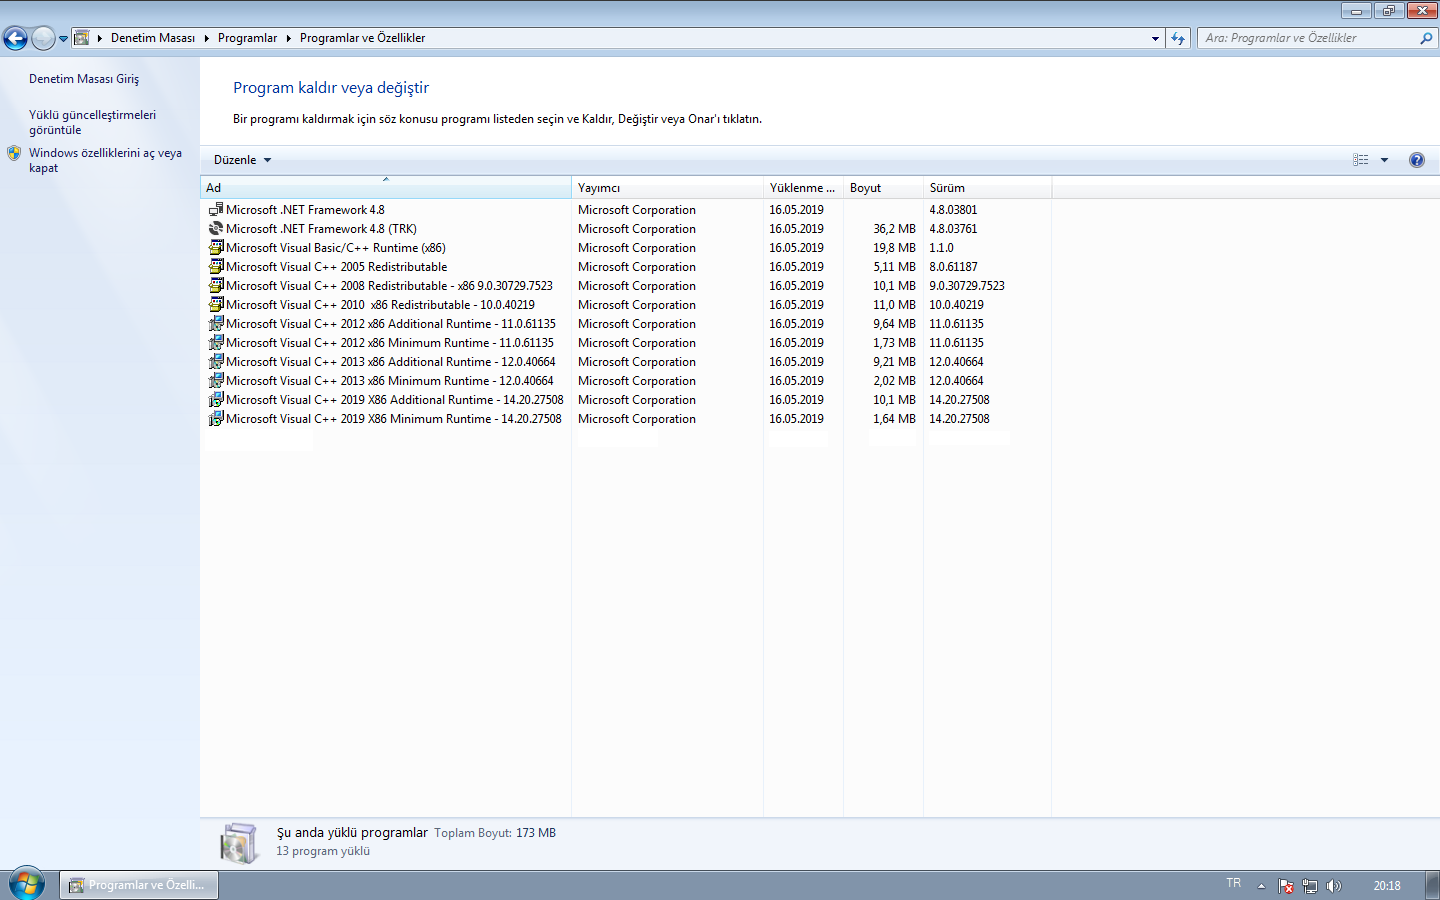The image size is (1440, 900).
Task: Open the recent pages dropdown arrow
Action: tap(63, 39)
